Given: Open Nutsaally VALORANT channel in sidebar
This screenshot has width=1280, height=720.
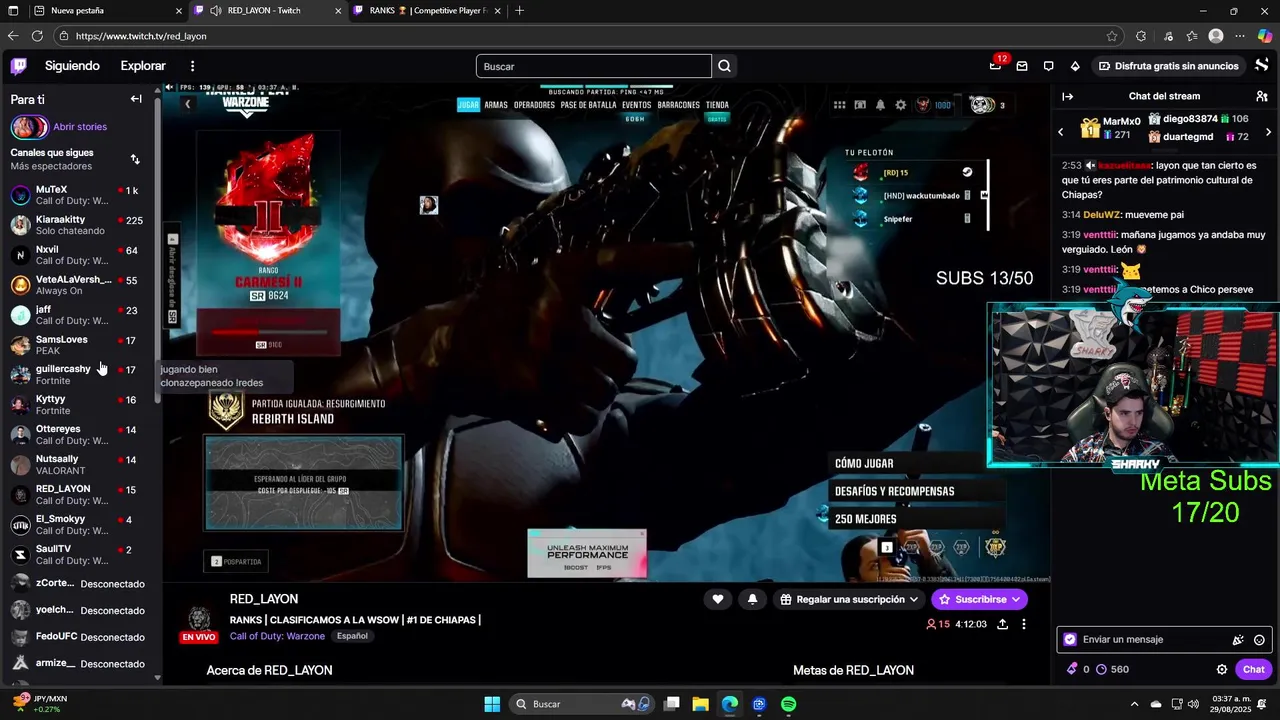Looking at the screenshot, I should click(78, 465).
